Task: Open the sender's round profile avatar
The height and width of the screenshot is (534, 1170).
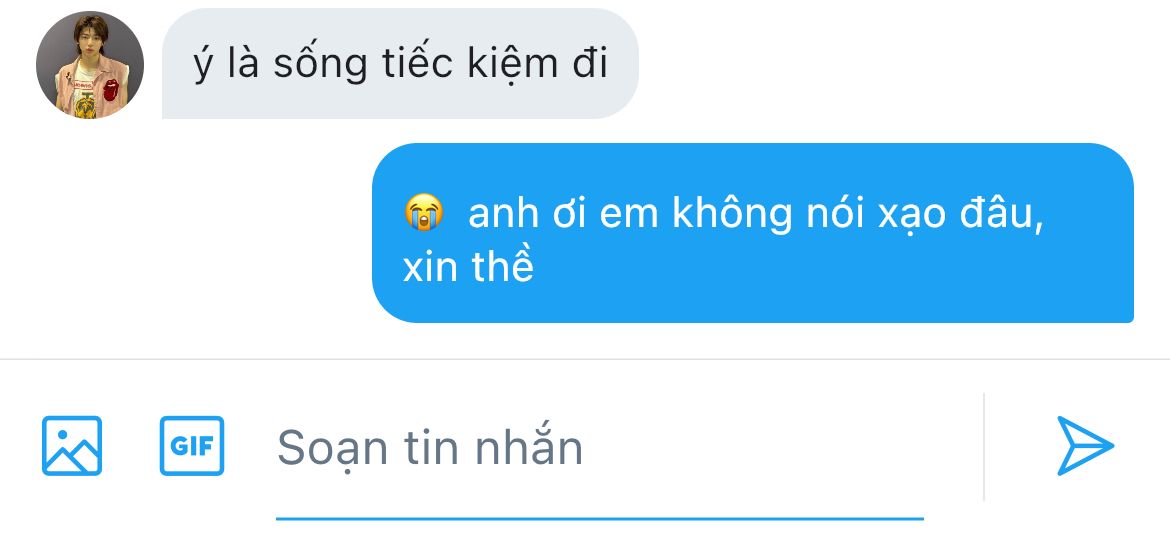Action: (90, 65)
